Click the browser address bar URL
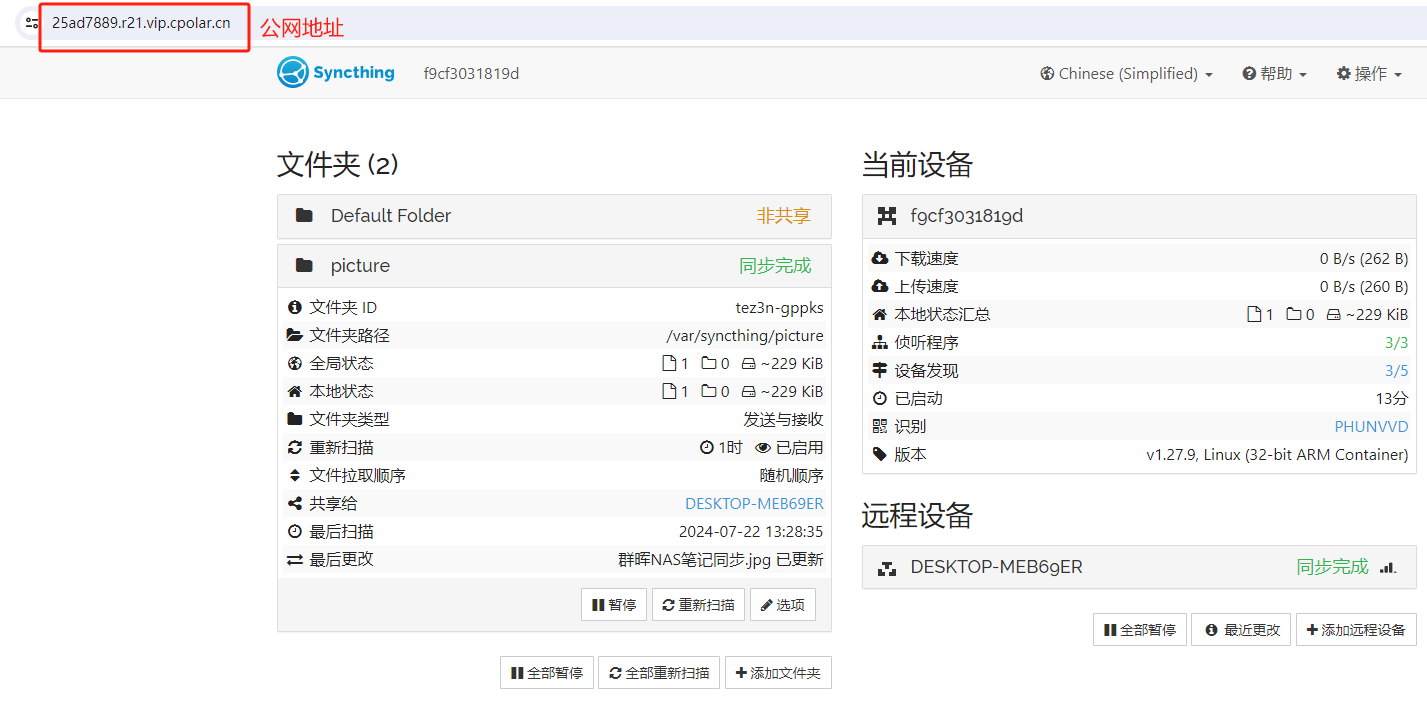Viewport: 1427px width, 718px height. coord(141,22)
